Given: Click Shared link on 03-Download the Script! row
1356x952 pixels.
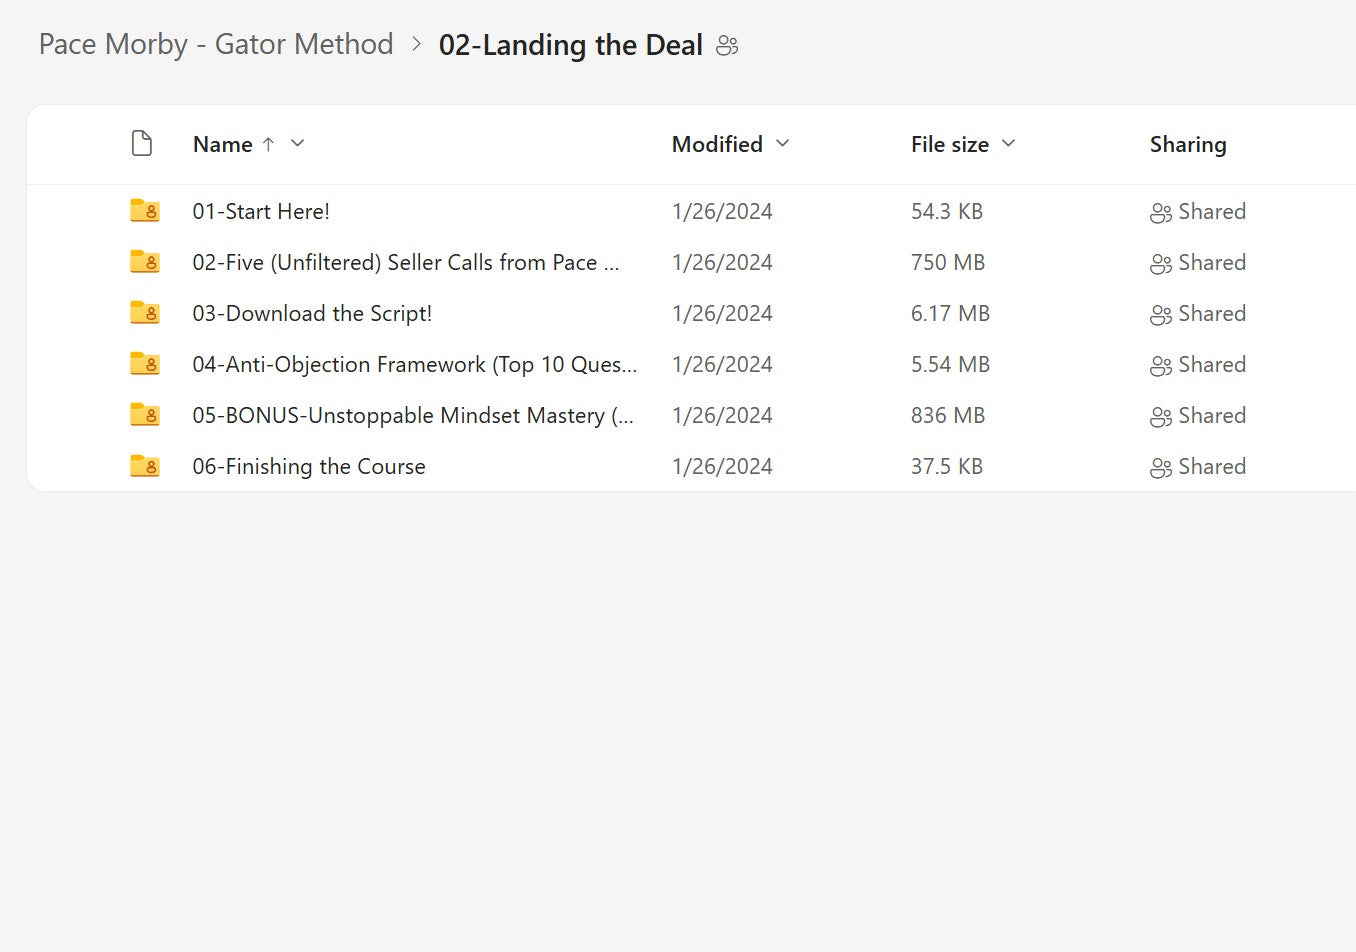Looking at the screenshot, I should coord(1212,313).
